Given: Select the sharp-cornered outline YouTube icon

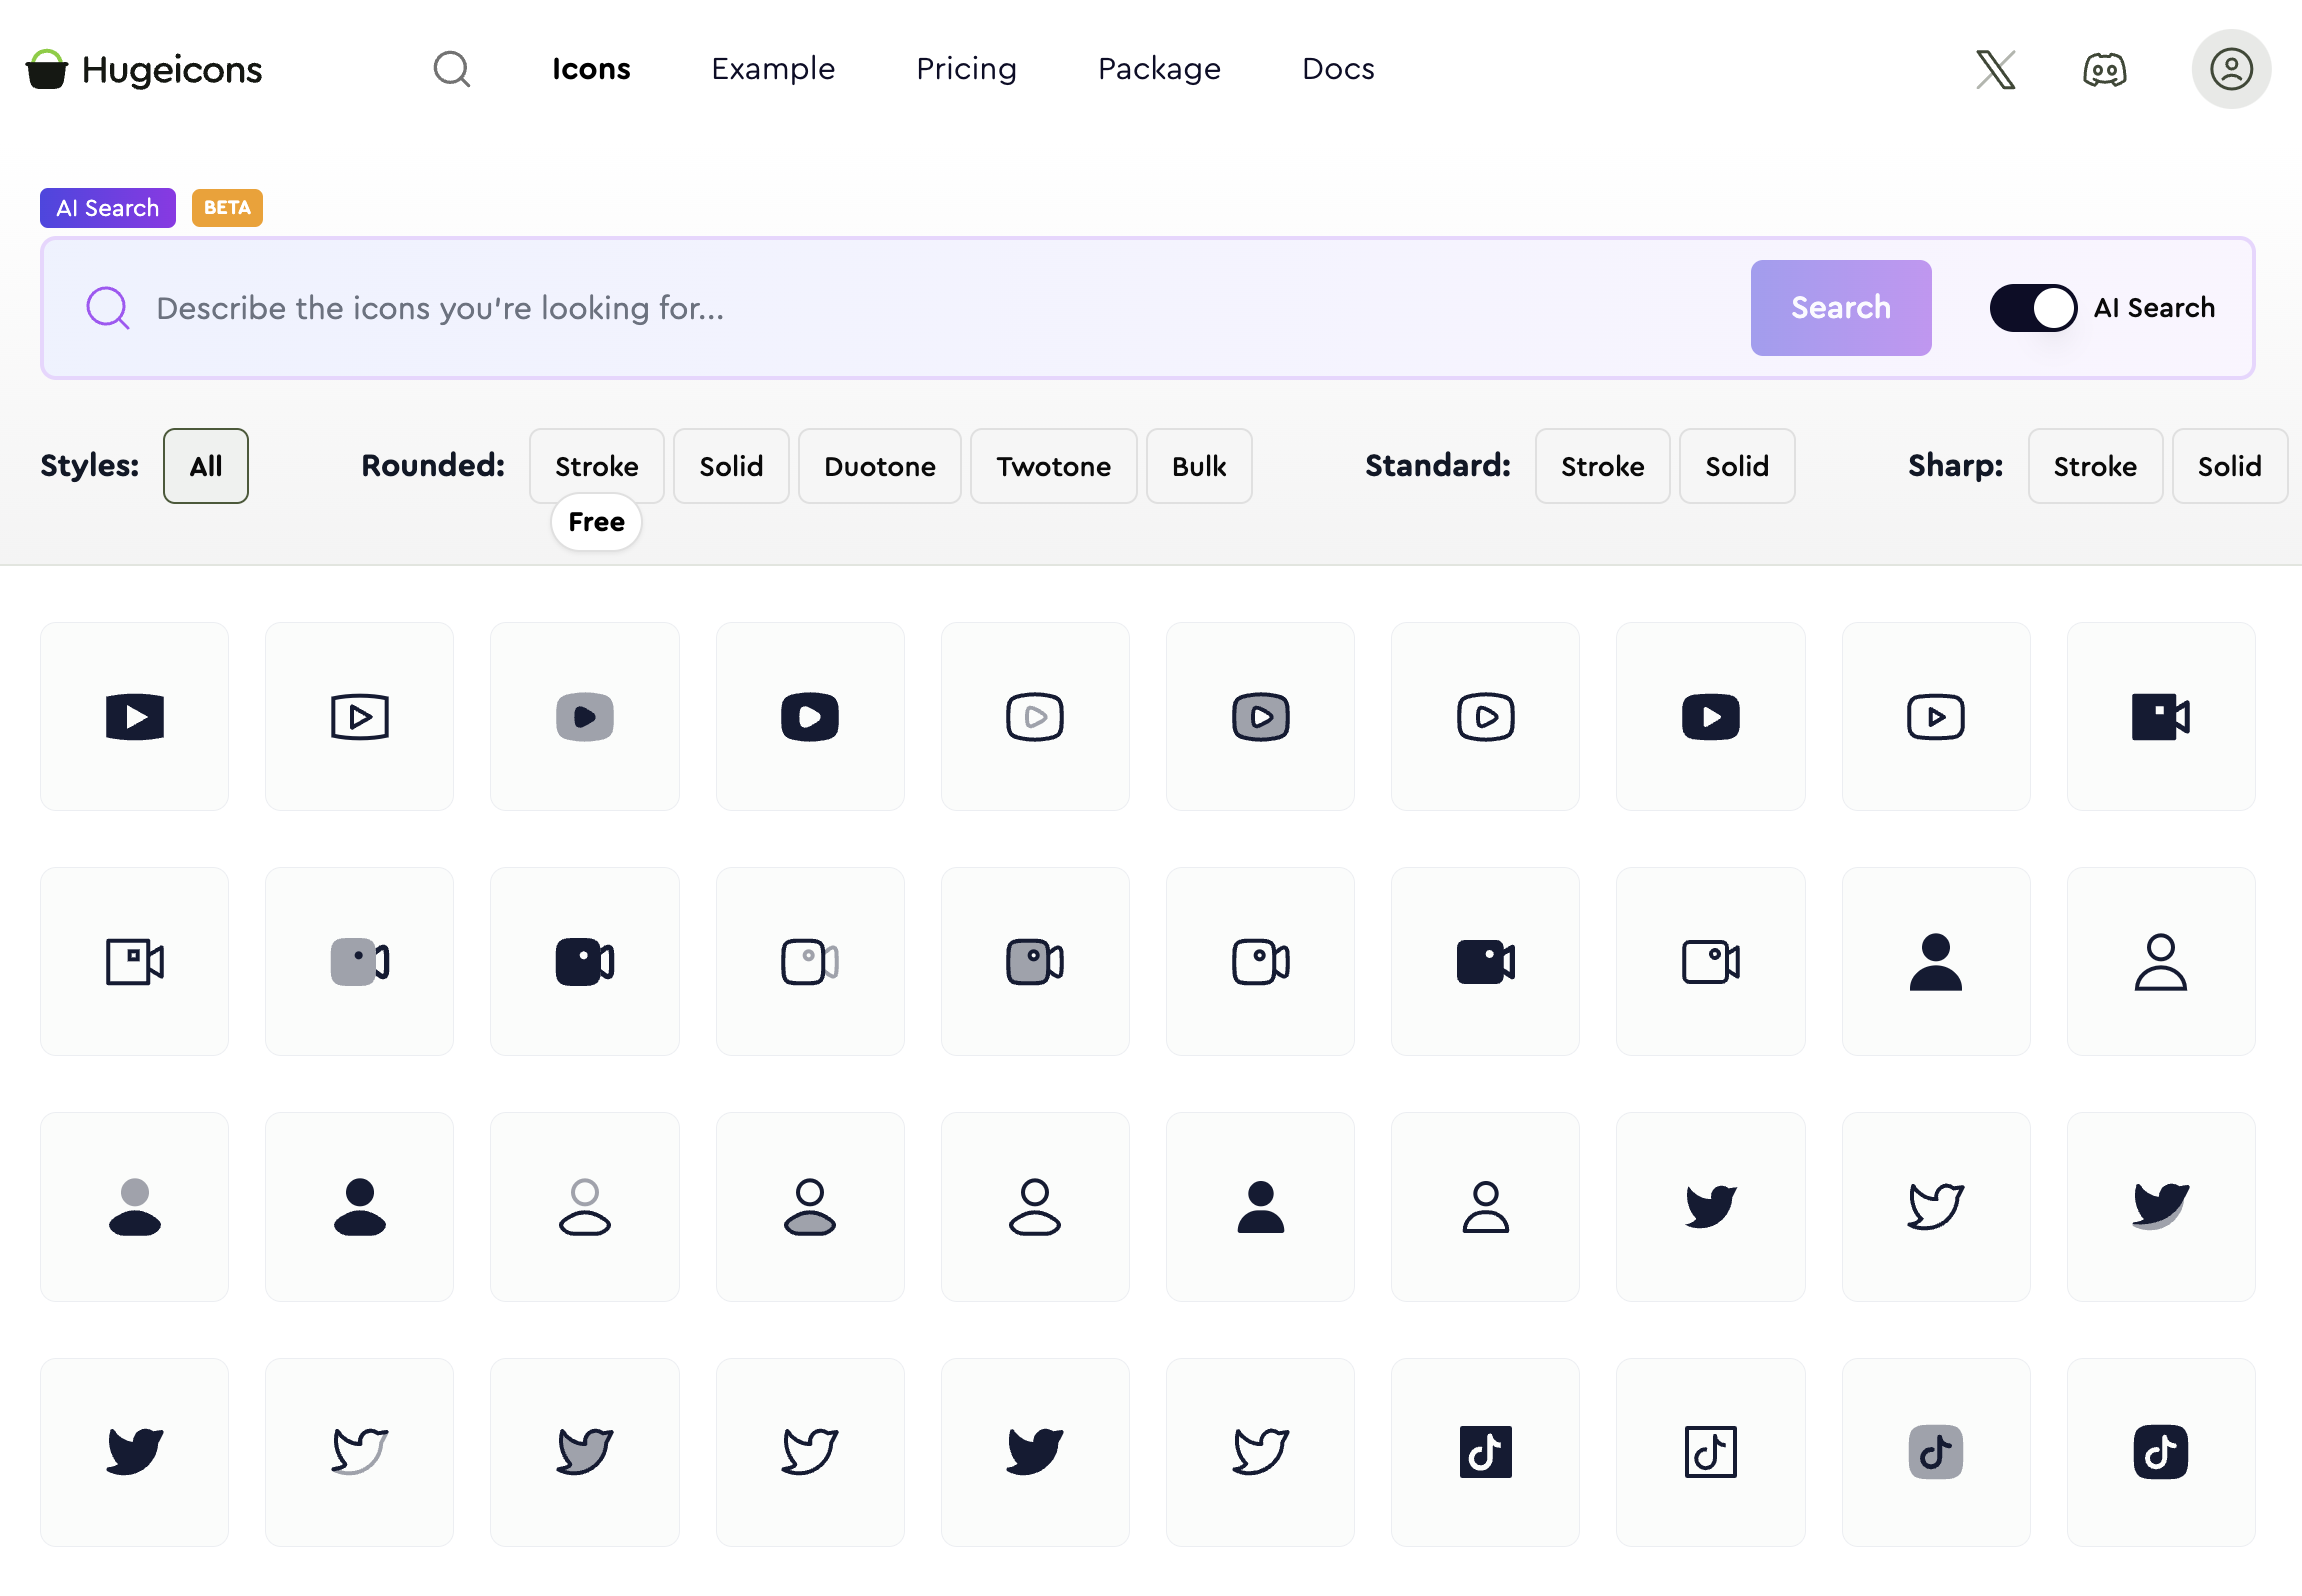Looking at the screenshot, I should 360,716.
